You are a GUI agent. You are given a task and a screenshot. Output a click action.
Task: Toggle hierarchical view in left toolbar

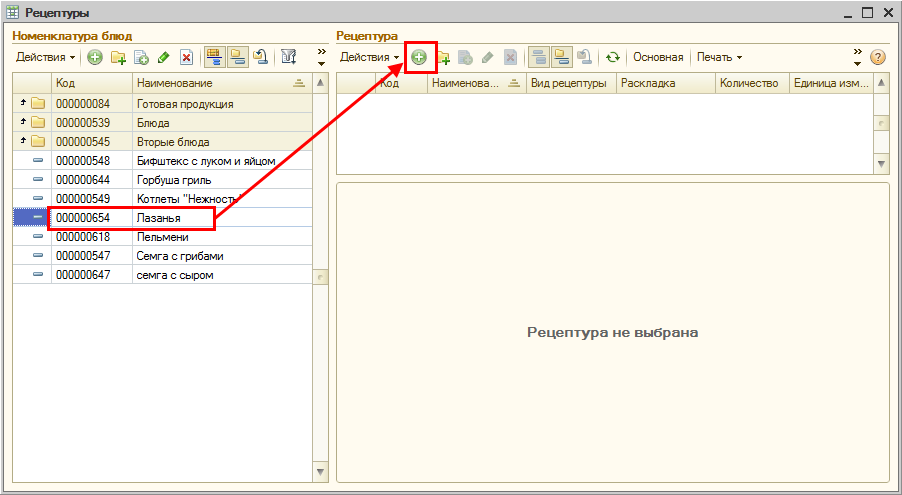tap(213, 57)
